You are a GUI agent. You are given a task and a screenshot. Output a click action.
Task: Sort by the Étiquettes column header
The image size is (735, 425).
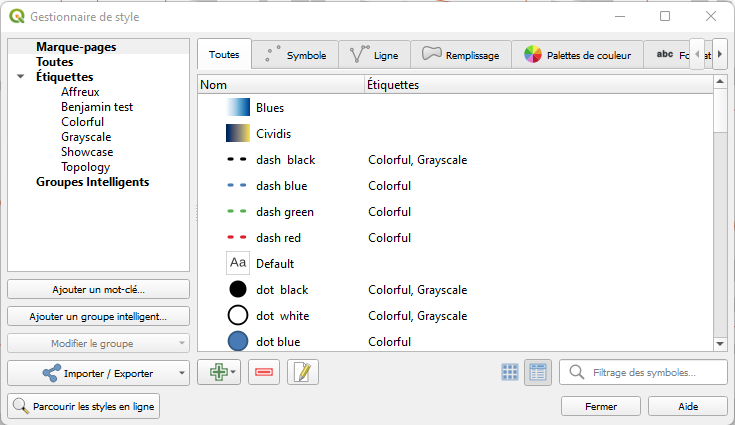click(x=539, y=85)
